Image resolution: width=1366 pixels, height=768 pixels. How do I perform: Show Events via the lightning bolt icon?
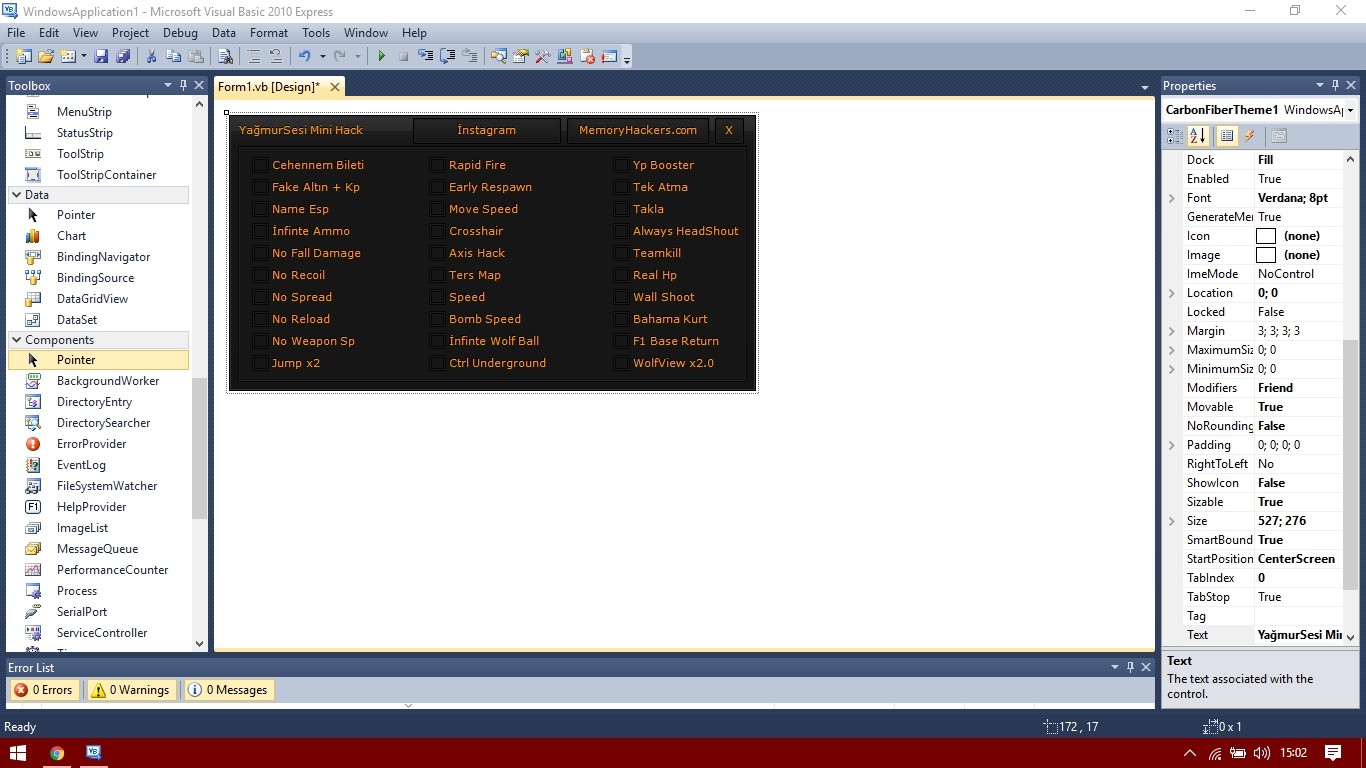(x=1250, y=136)
